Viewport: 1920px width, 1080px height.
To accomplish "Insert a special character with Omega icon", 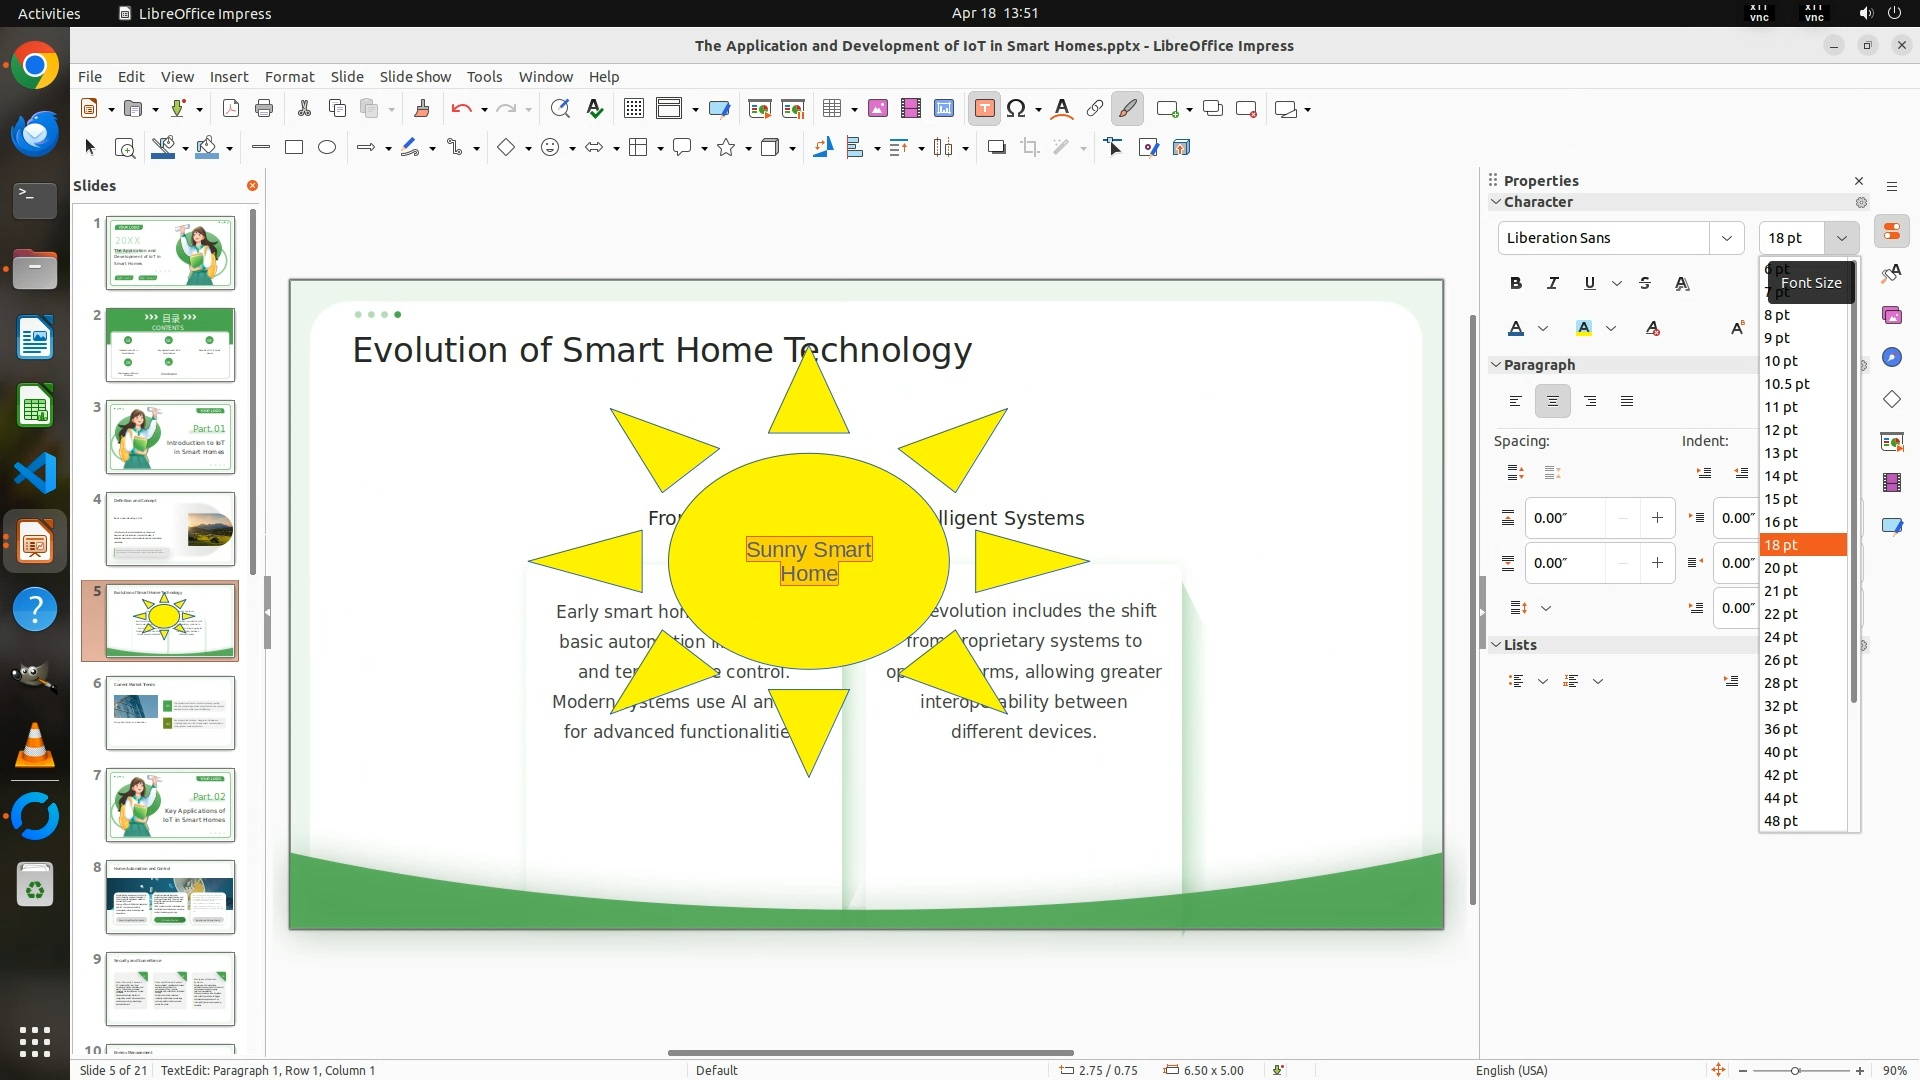I will pos(1016,109).
